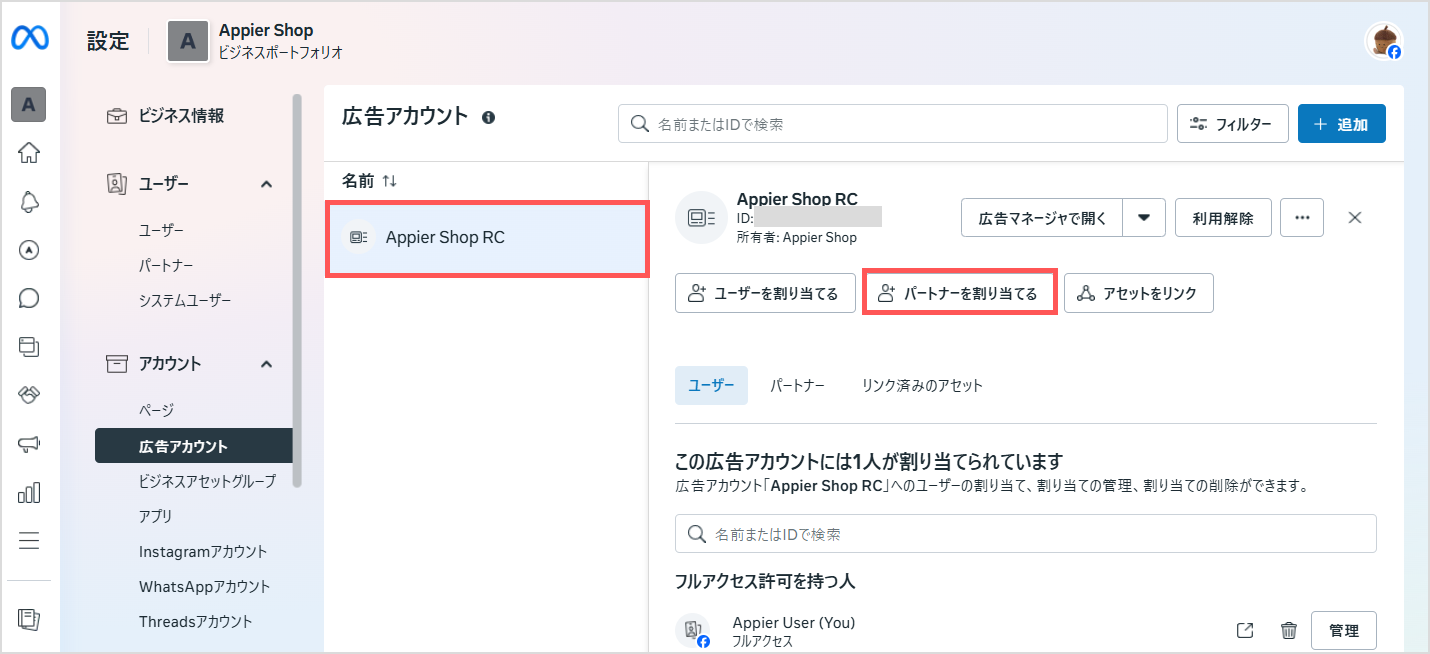Open the home icon in left rail
The image size is (1430, 654).
coord(29,153)
